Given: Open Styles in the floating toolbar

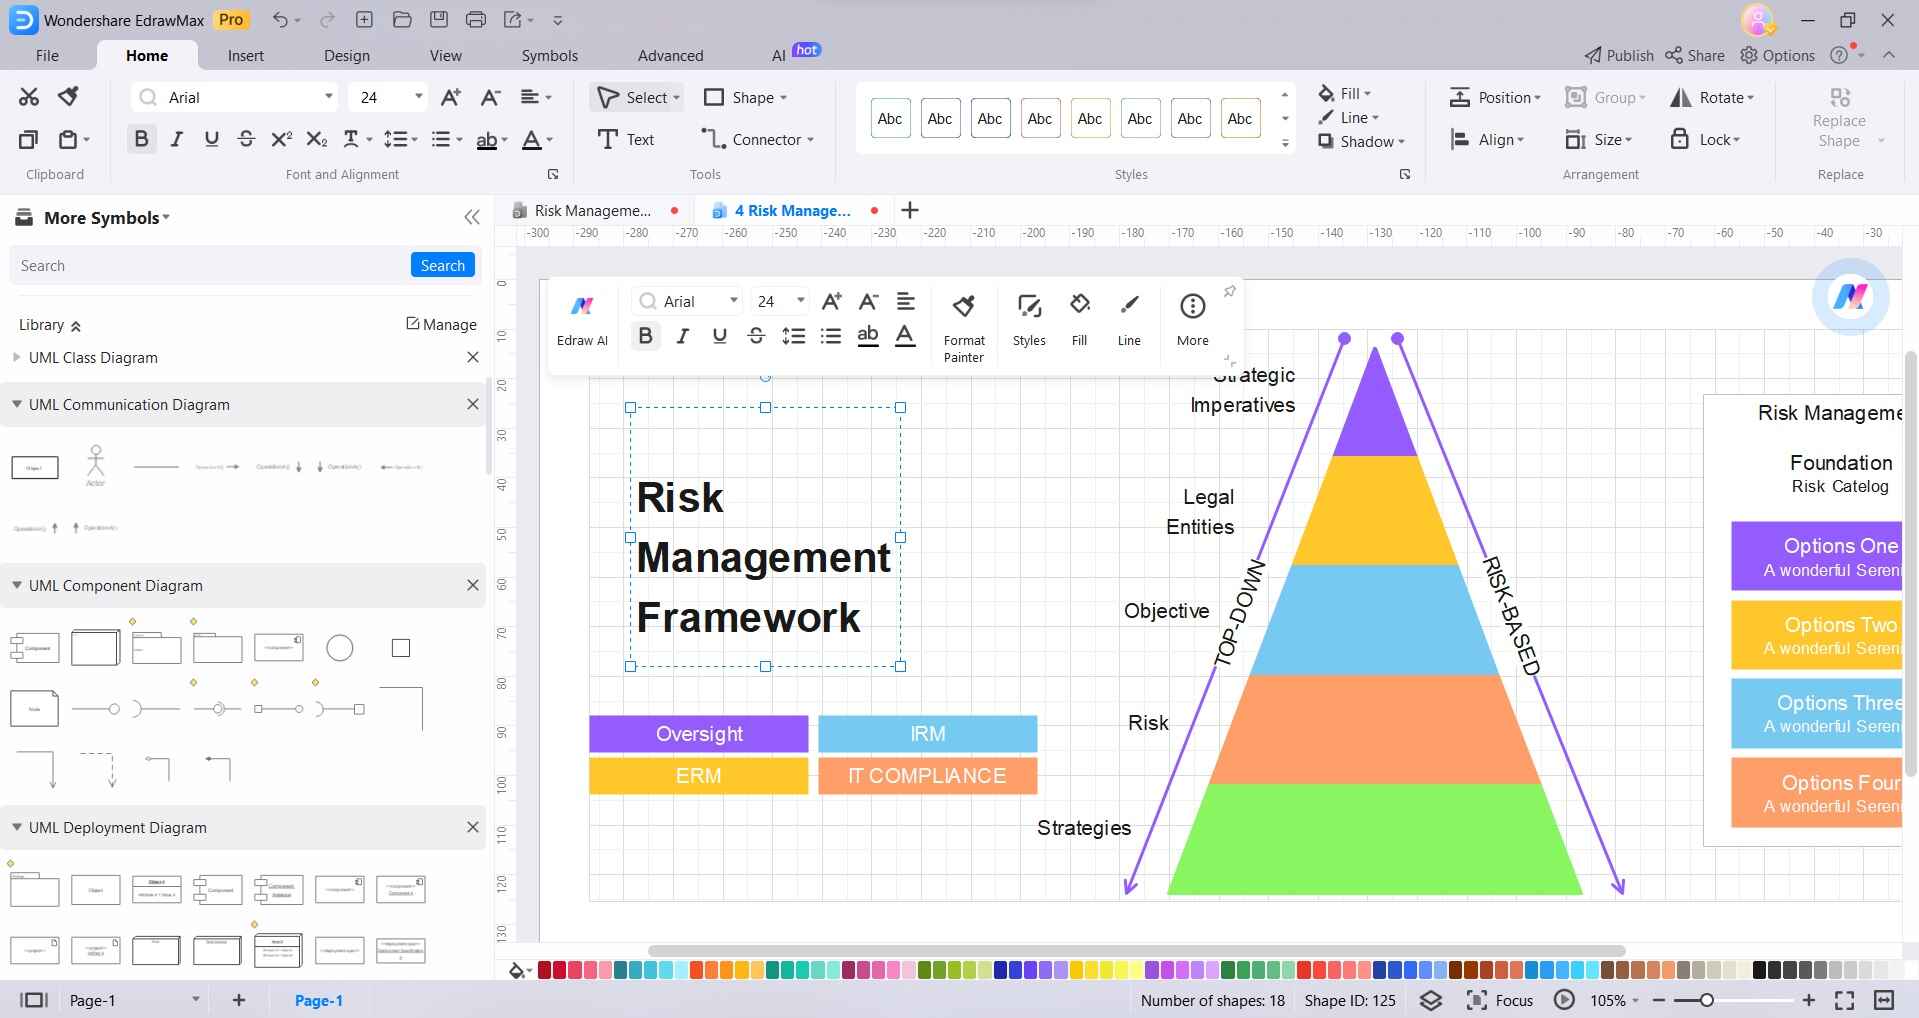Looking at the screenshot, I should pos(1029,320).
